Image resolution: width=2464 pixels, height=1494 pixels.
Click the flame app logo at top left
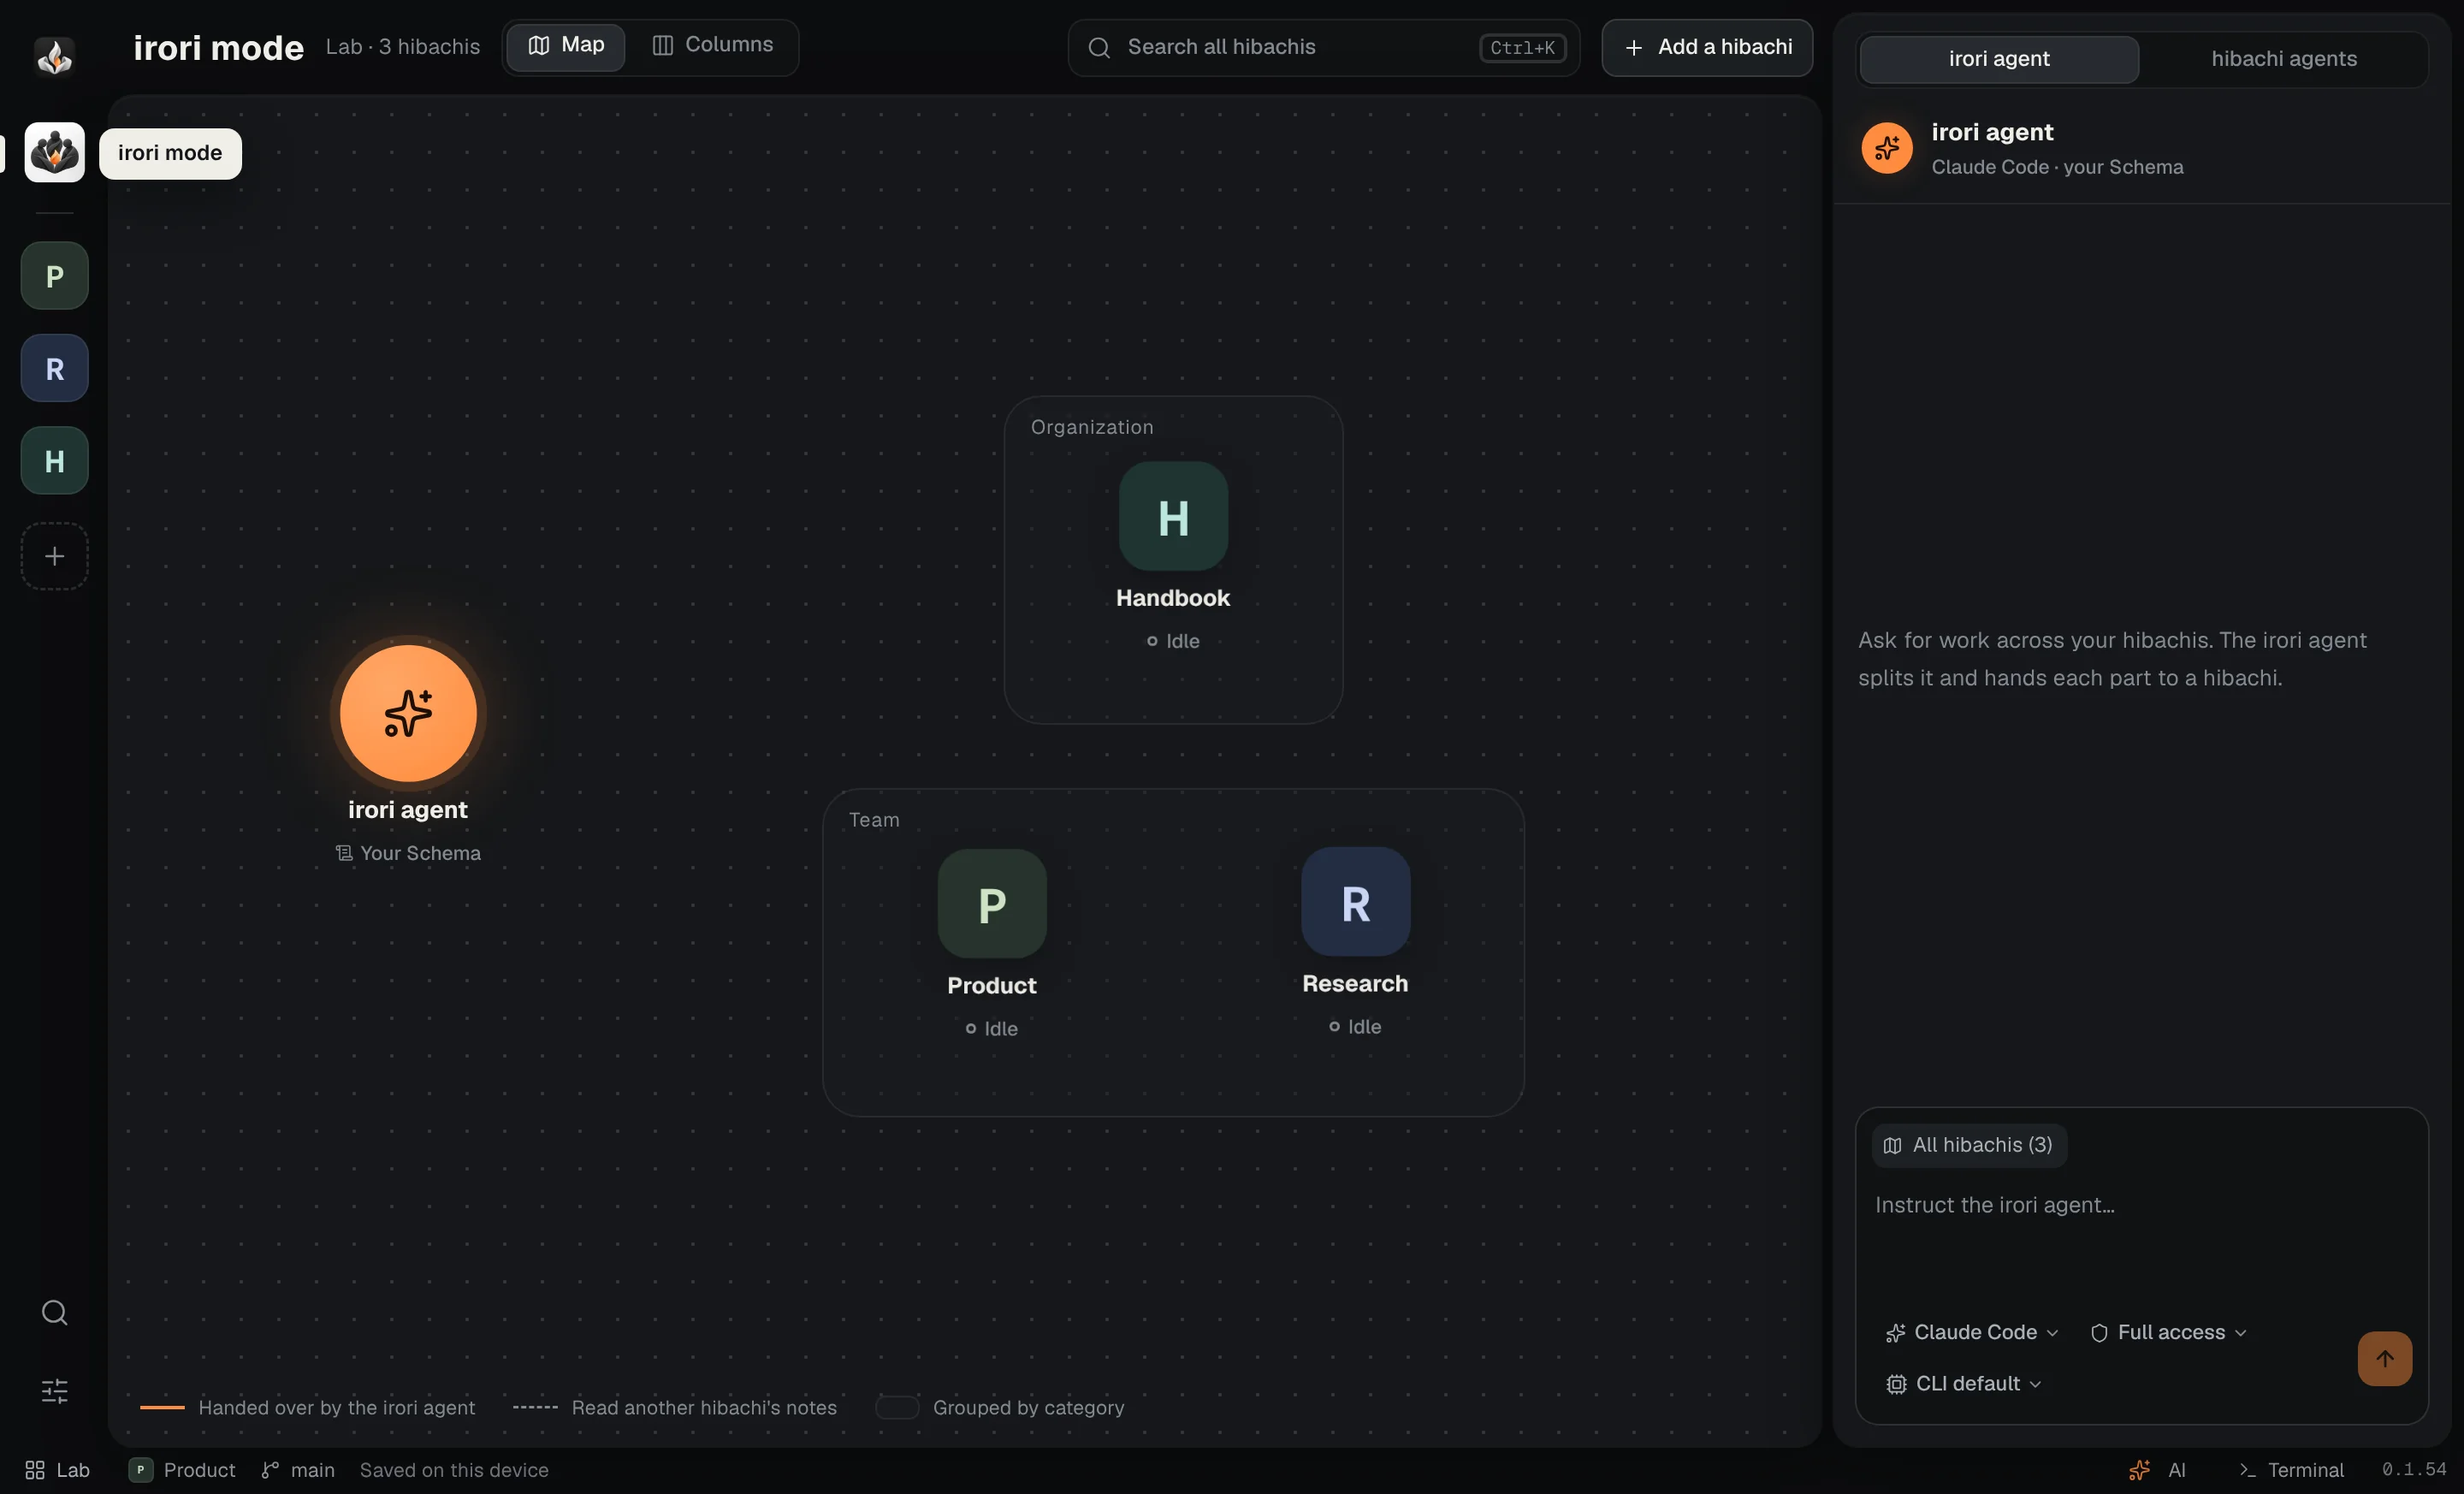pos(54,56)
